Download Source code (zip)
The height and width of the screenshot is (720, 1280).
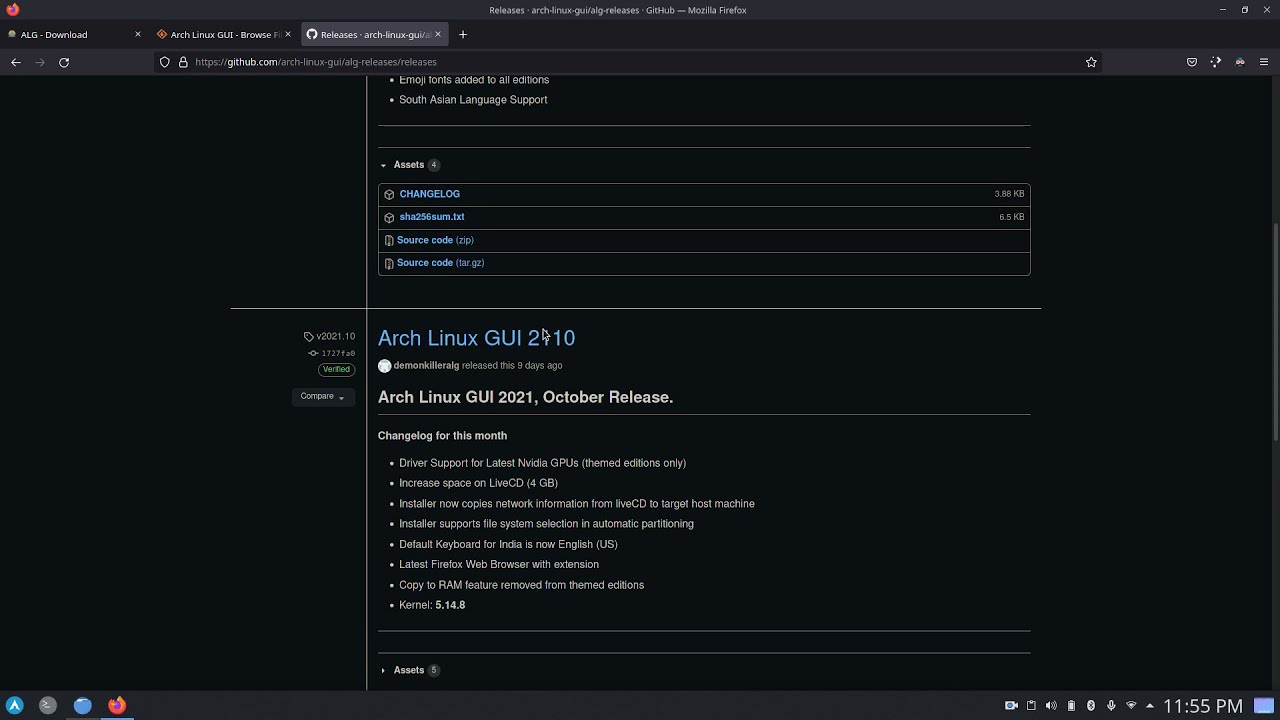(x=435, y=240)
